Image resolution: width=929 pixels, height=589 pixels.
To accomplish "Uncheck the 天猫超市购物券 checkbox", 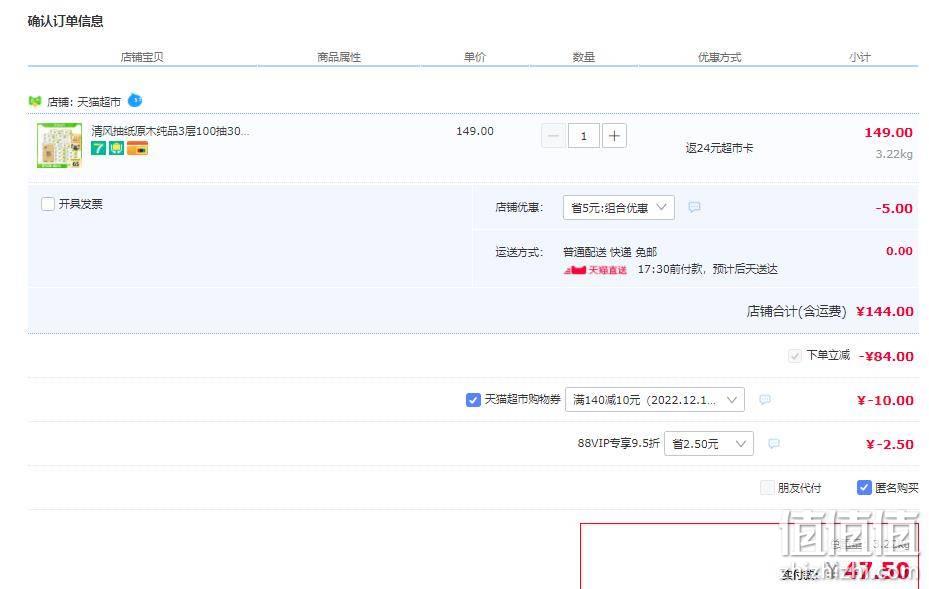I will point(473,400).
